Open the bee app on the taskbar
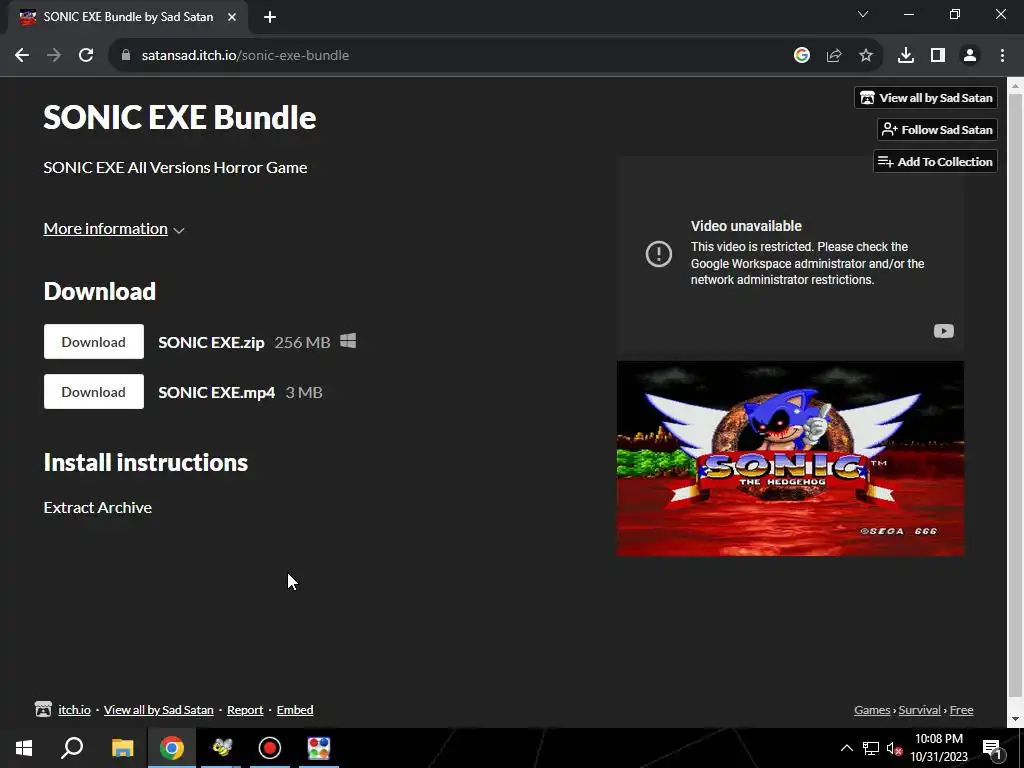The width and height of the screenshot is (1024, 768). [221, 748]
